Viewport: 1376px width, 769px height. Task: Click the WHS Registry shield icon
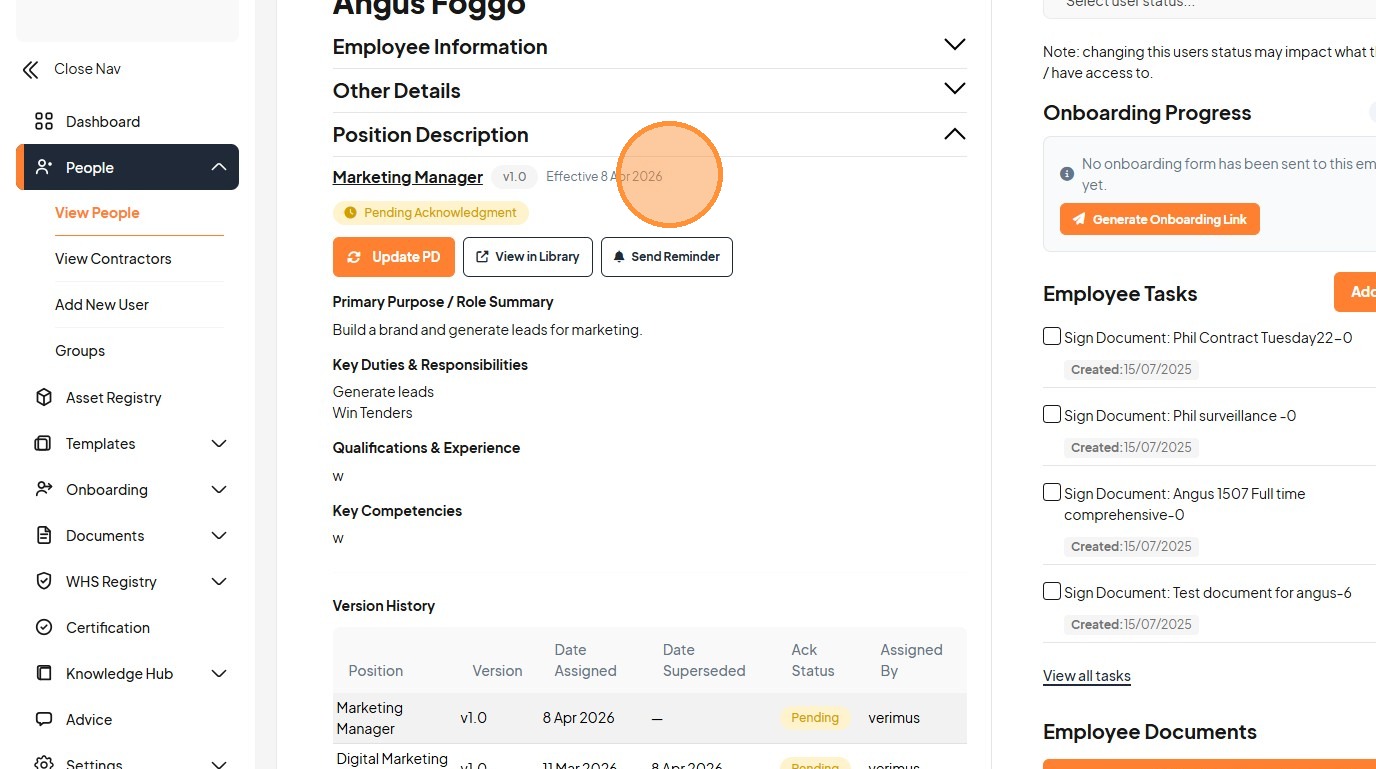pyautogui.click(x=44, y=582)
